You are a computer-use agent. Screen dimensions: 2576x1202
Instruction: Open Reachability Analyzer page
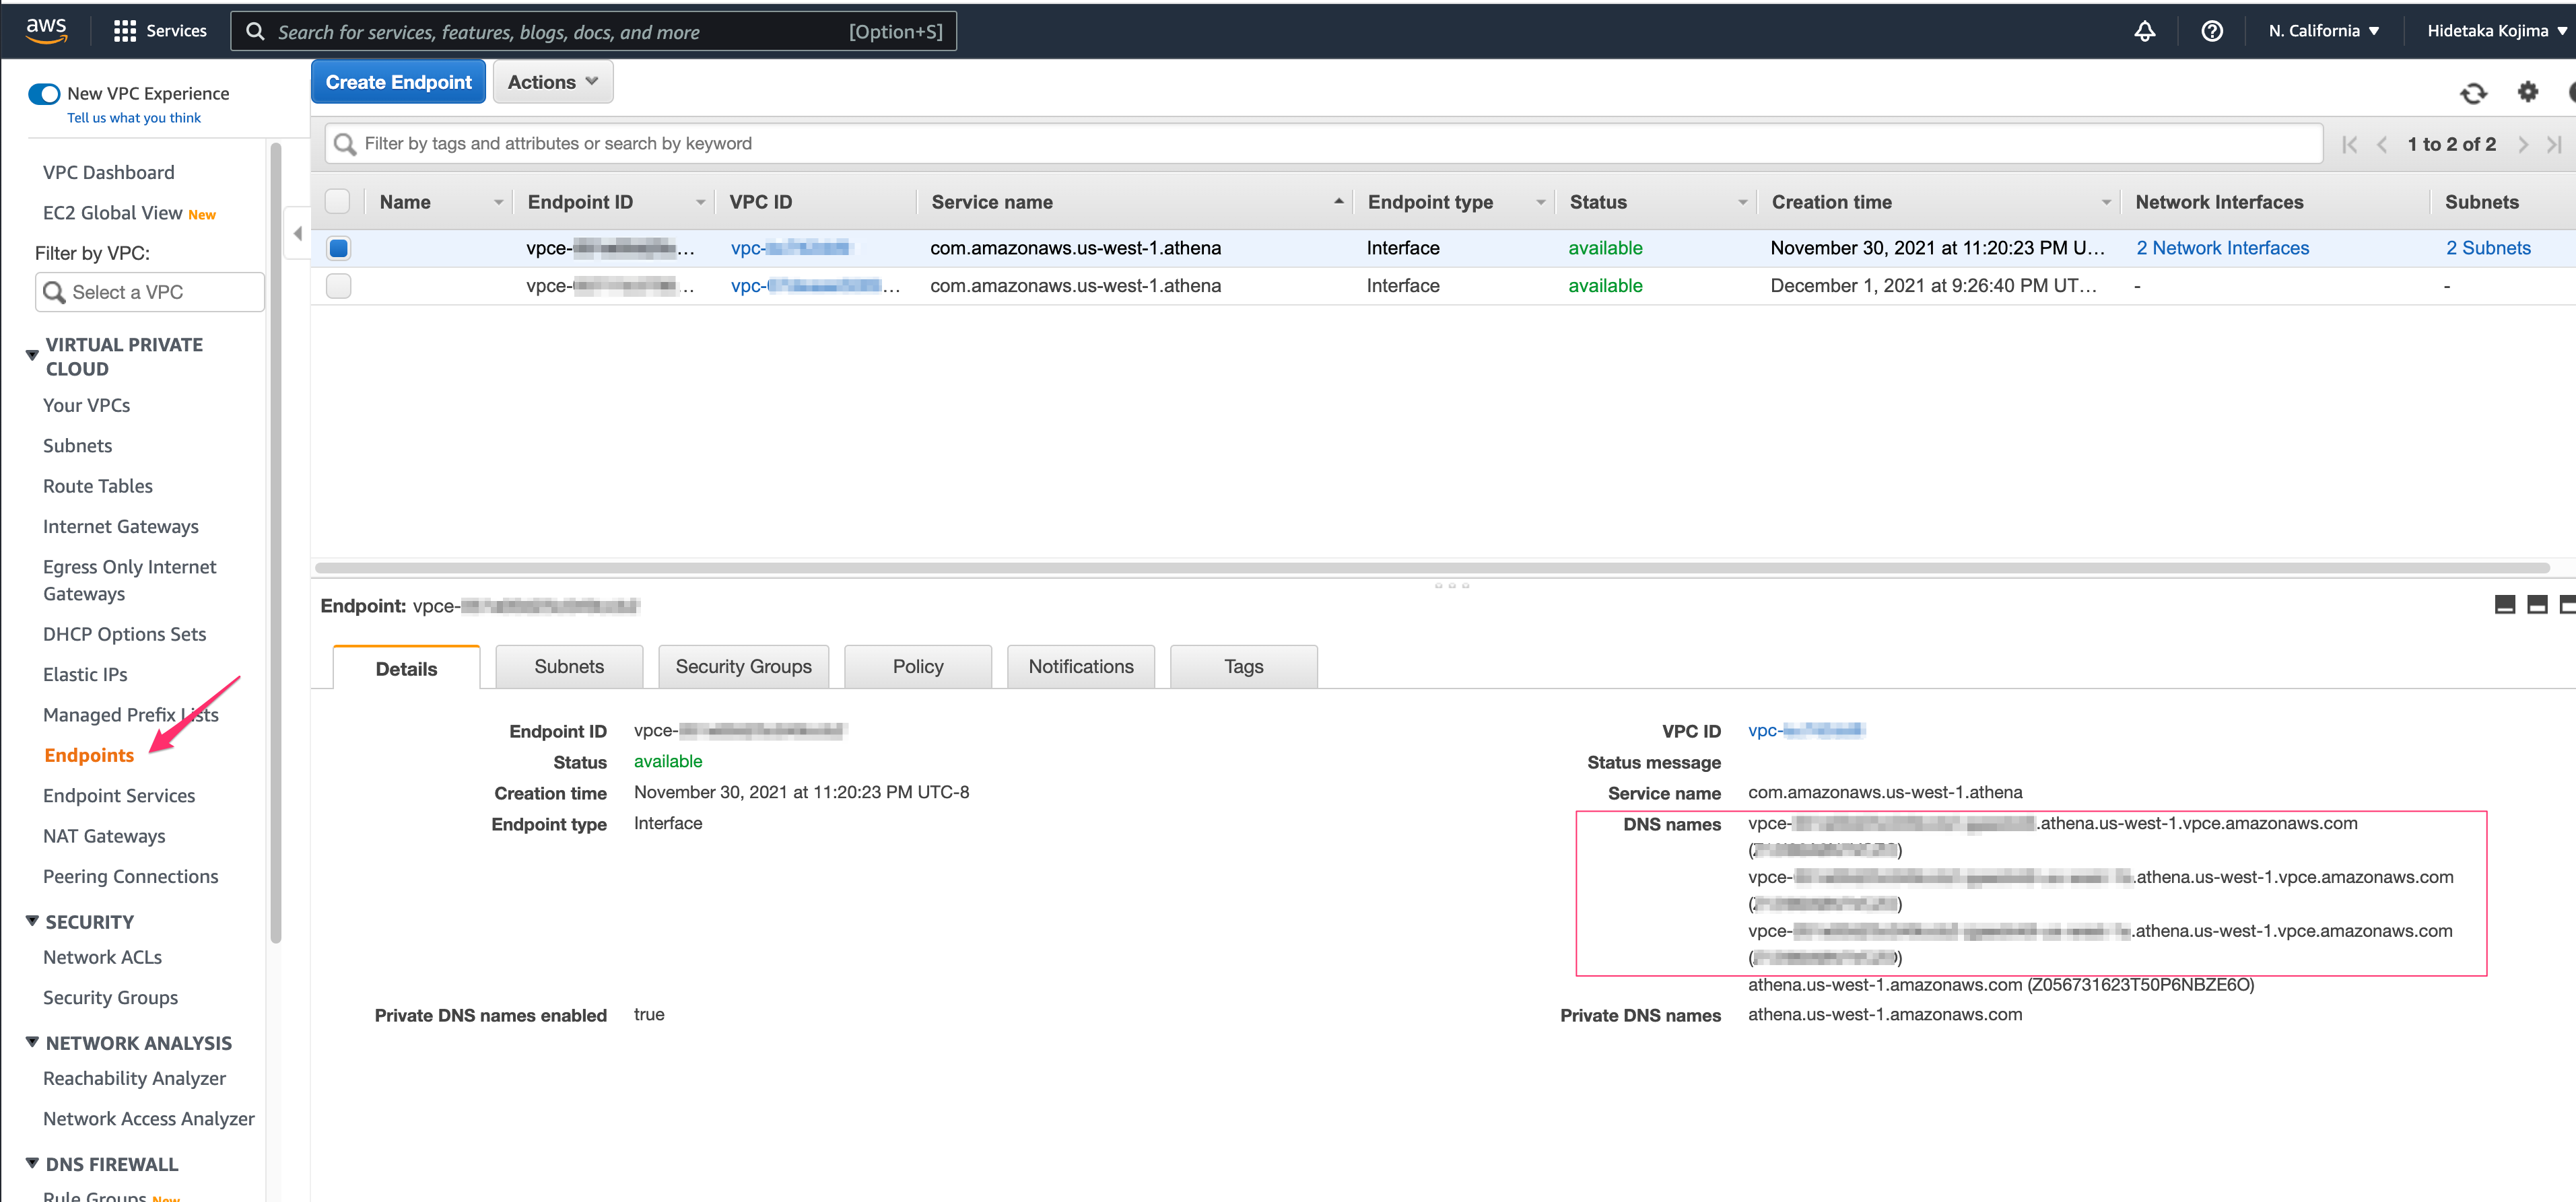pyautogui.click(x=135, y=1078)
